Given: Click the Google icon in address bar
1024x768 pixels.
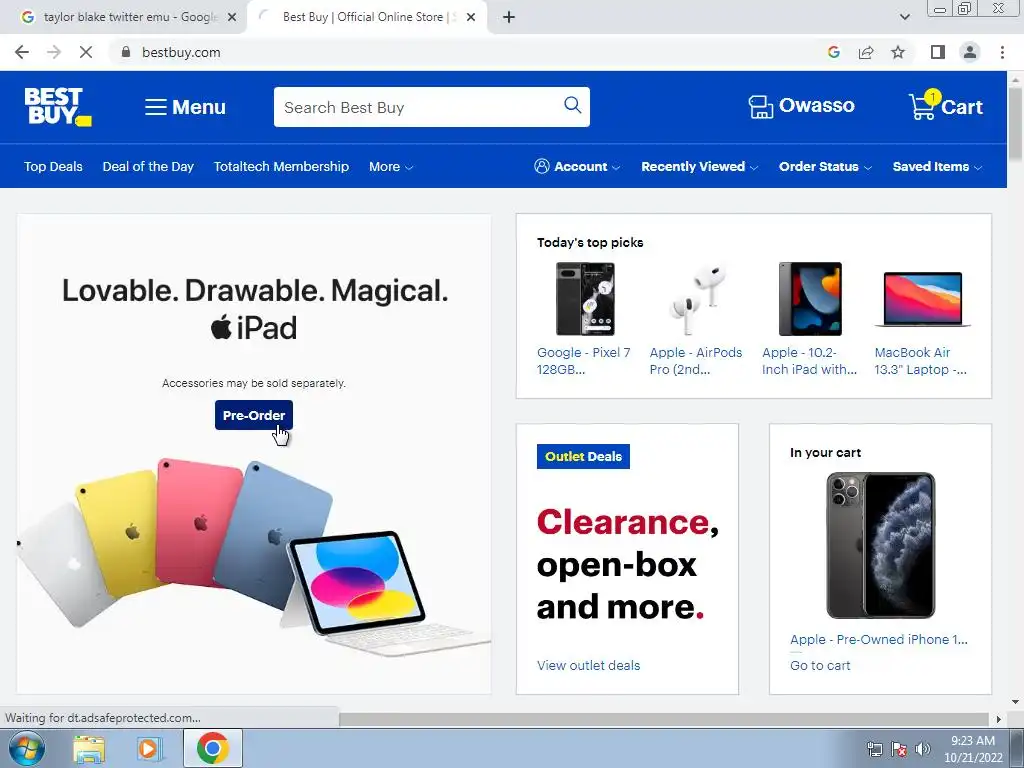Looking at the screenshot, I should [833, 52].
